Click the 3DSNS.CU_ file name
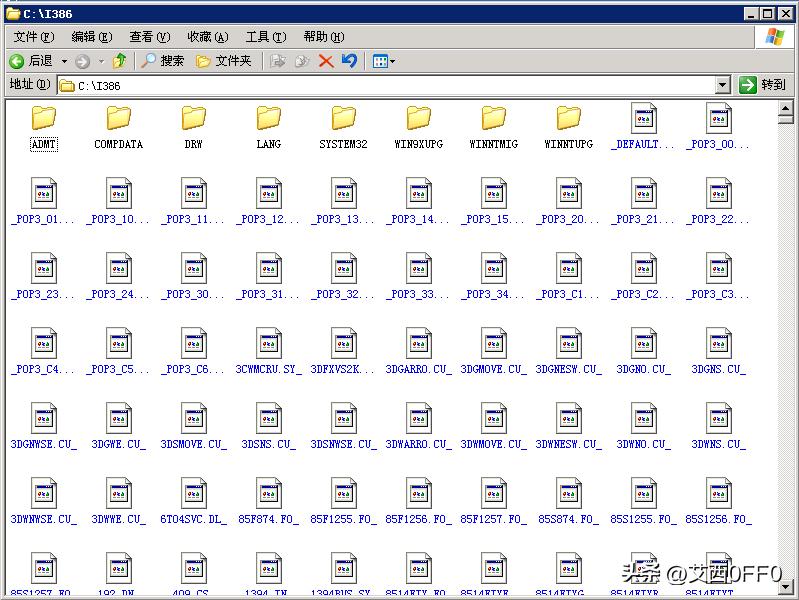The image size is (799, 600). (x=269, y=445)
